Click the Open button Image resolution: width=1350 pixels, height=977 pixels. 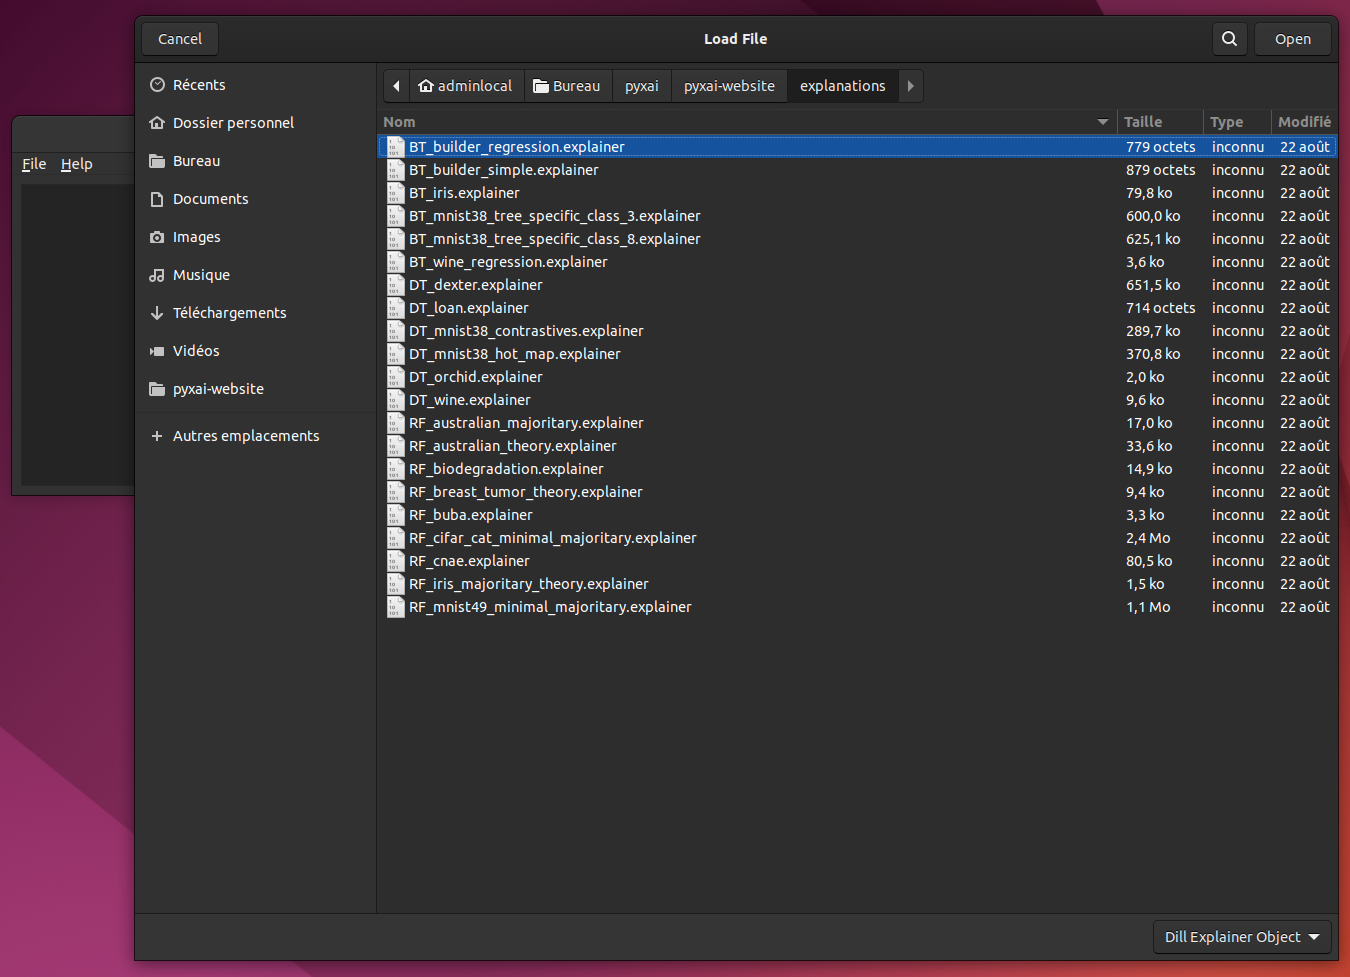coord(1292,38)
